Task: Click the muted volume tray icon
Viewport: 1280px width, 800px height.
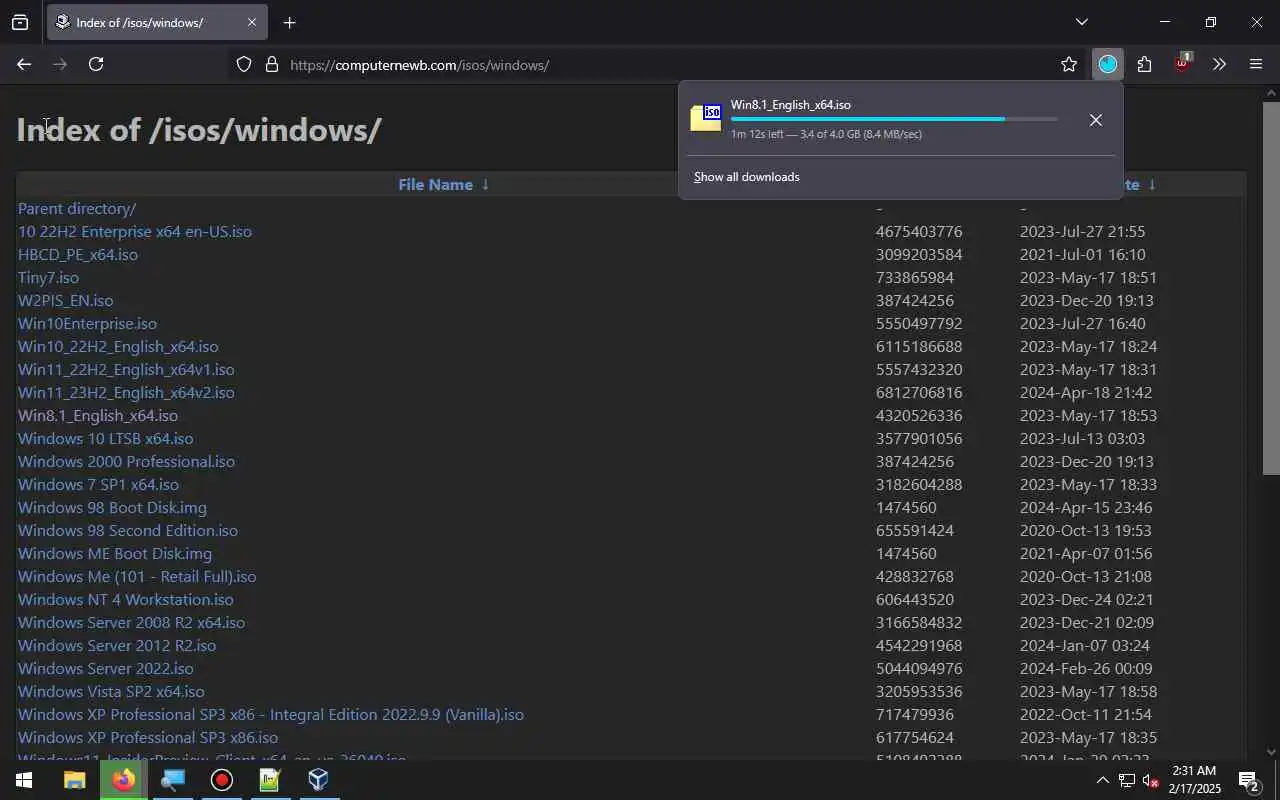Action: tap(1151, 780)
